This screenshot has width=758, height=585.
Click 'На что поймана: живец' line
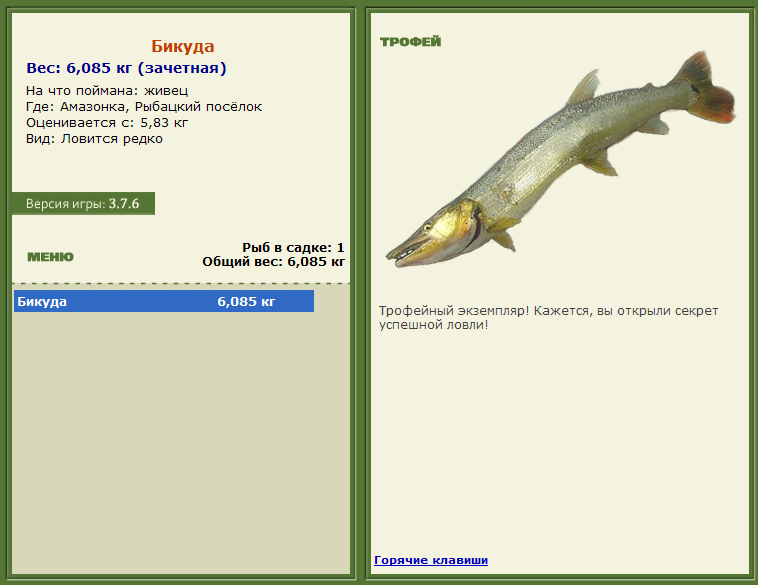[x=107, y=91]
